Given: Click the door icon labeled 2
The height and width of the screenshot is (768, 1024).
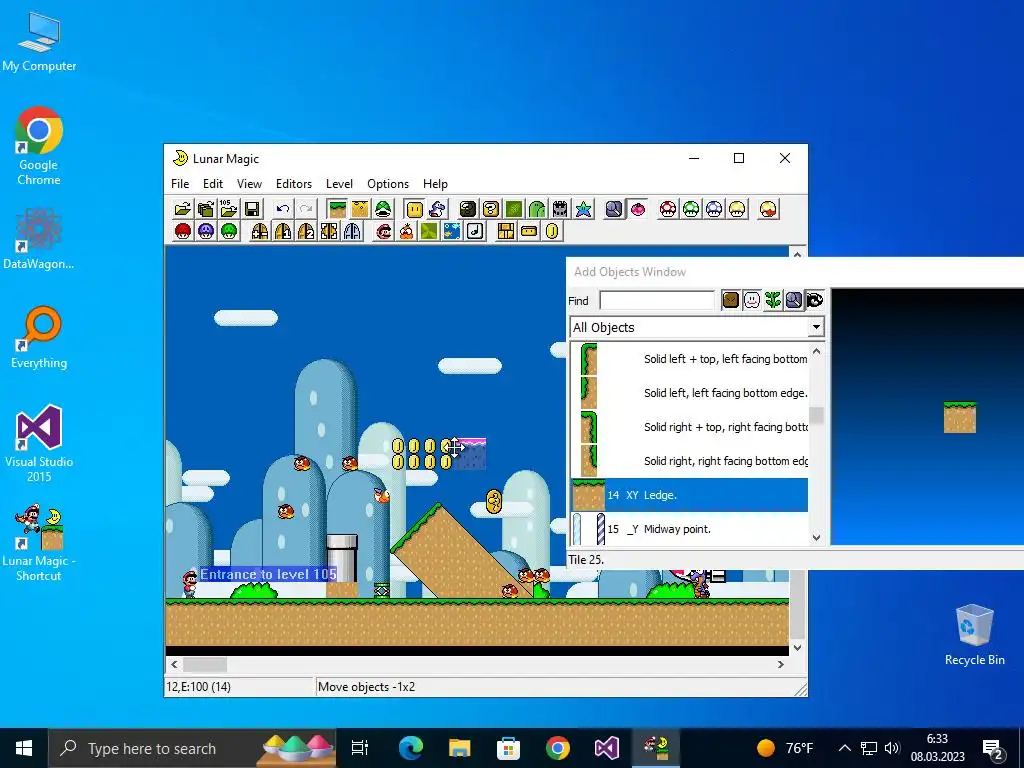Looking at the screenshot, I should pyautogui.click(x=306, y=231).
